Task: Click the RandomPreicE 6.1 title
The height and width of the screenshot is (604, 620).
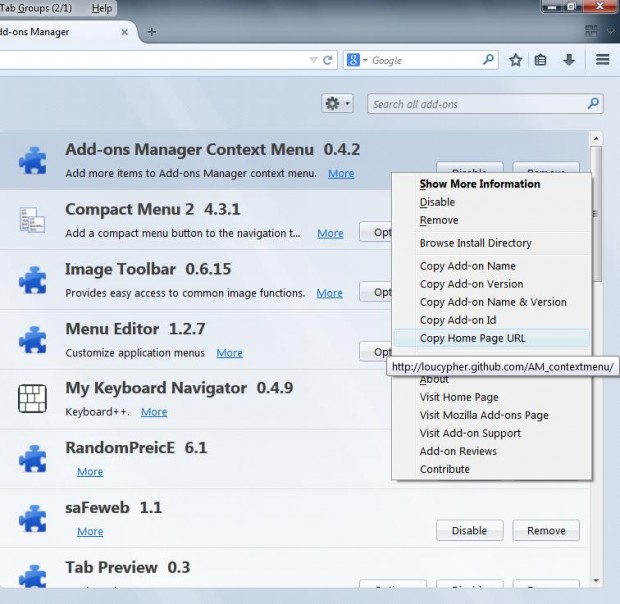Action: pos(136,448)
